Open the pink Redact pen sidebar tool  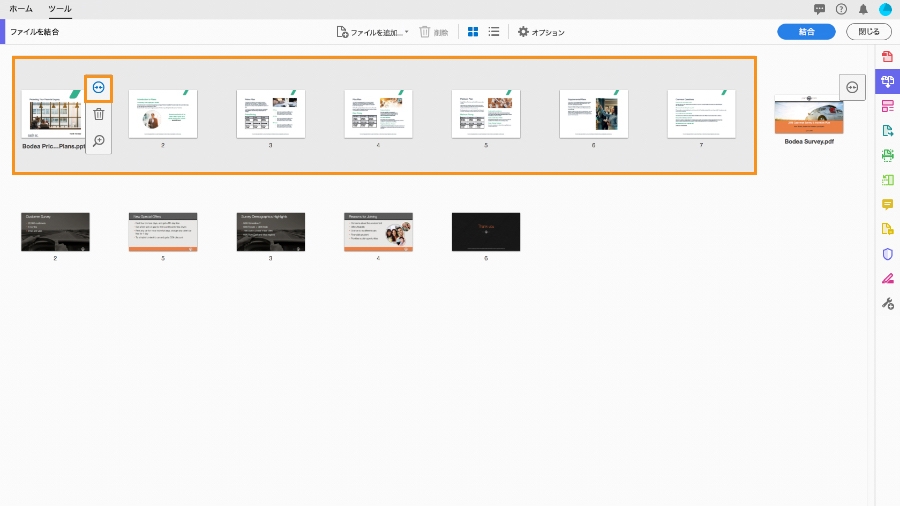click(887, 279)
